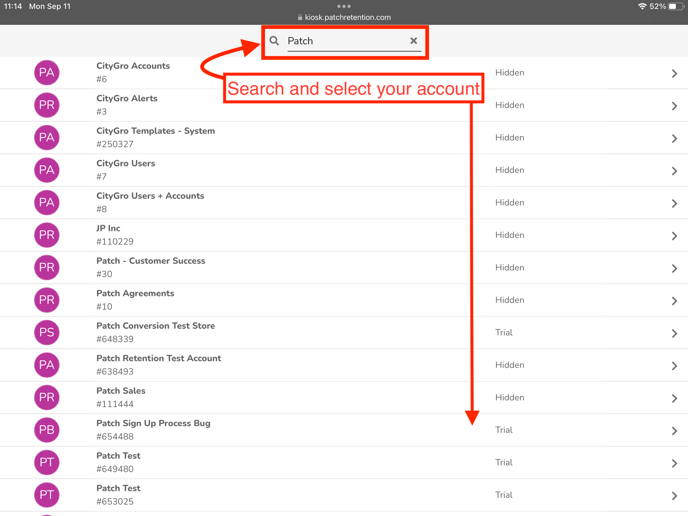Click the Patch Agreements avatar
The height and width of the screenshot is (516, 688).
point(47,300)
